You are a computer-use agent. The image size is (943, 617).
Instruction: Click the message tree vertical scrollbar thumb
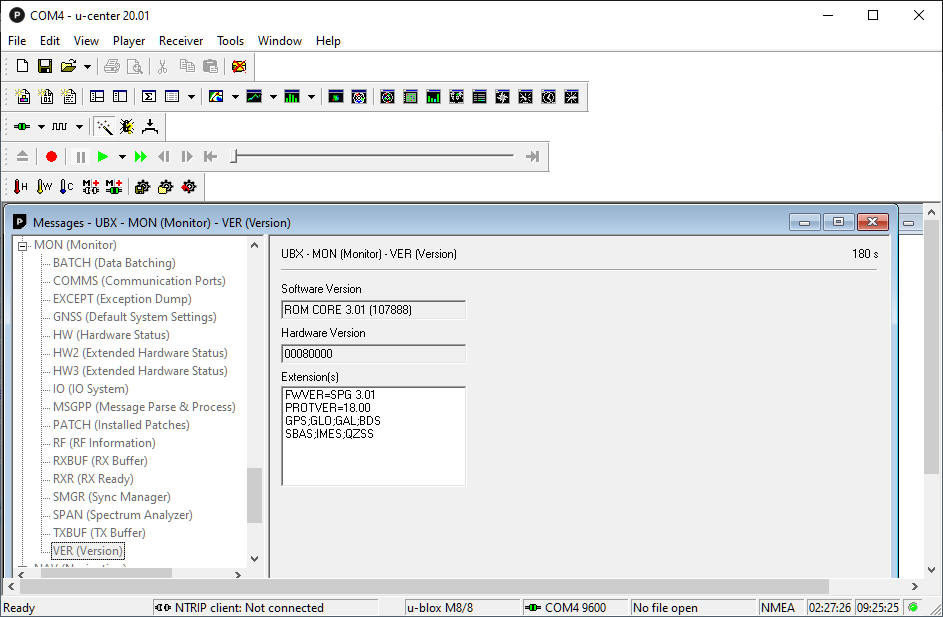[254, 496]
